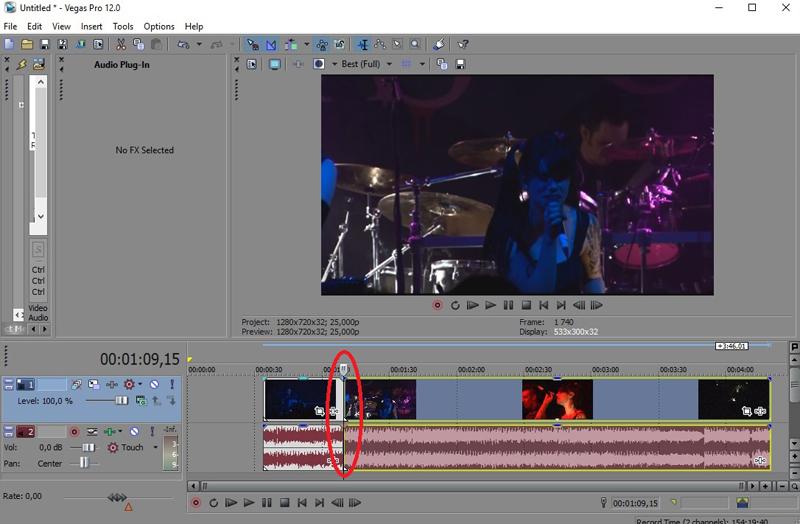Mute video track 1
This screenshot has width=800, height=524.
coord(154,384)
